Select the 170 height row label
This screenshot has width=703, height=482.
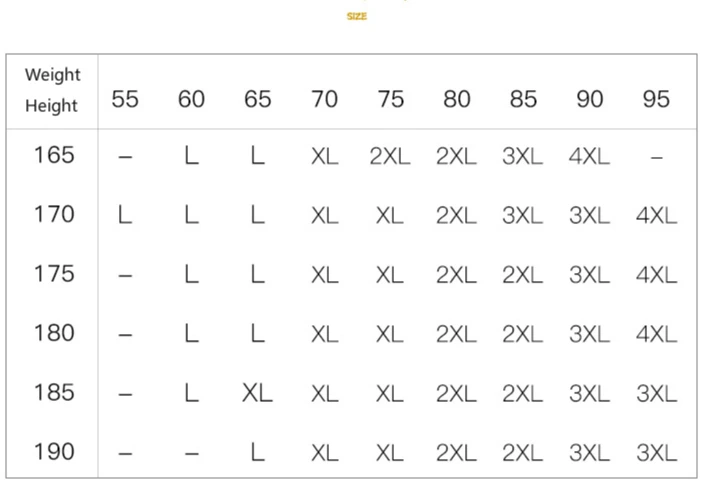54,214
